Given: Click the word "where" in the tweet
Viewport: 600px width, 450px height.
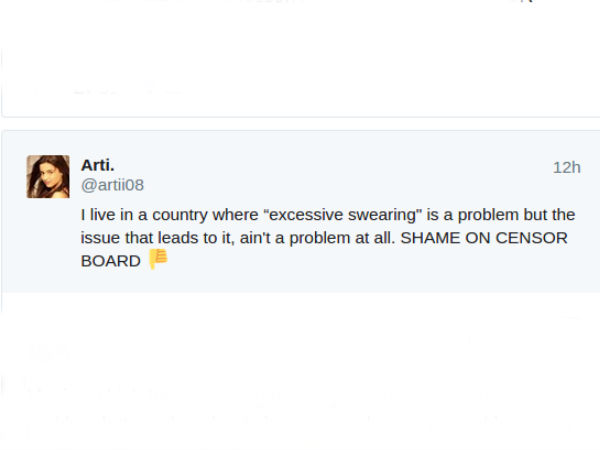Looking at the screenshot, I should [246, 215].
